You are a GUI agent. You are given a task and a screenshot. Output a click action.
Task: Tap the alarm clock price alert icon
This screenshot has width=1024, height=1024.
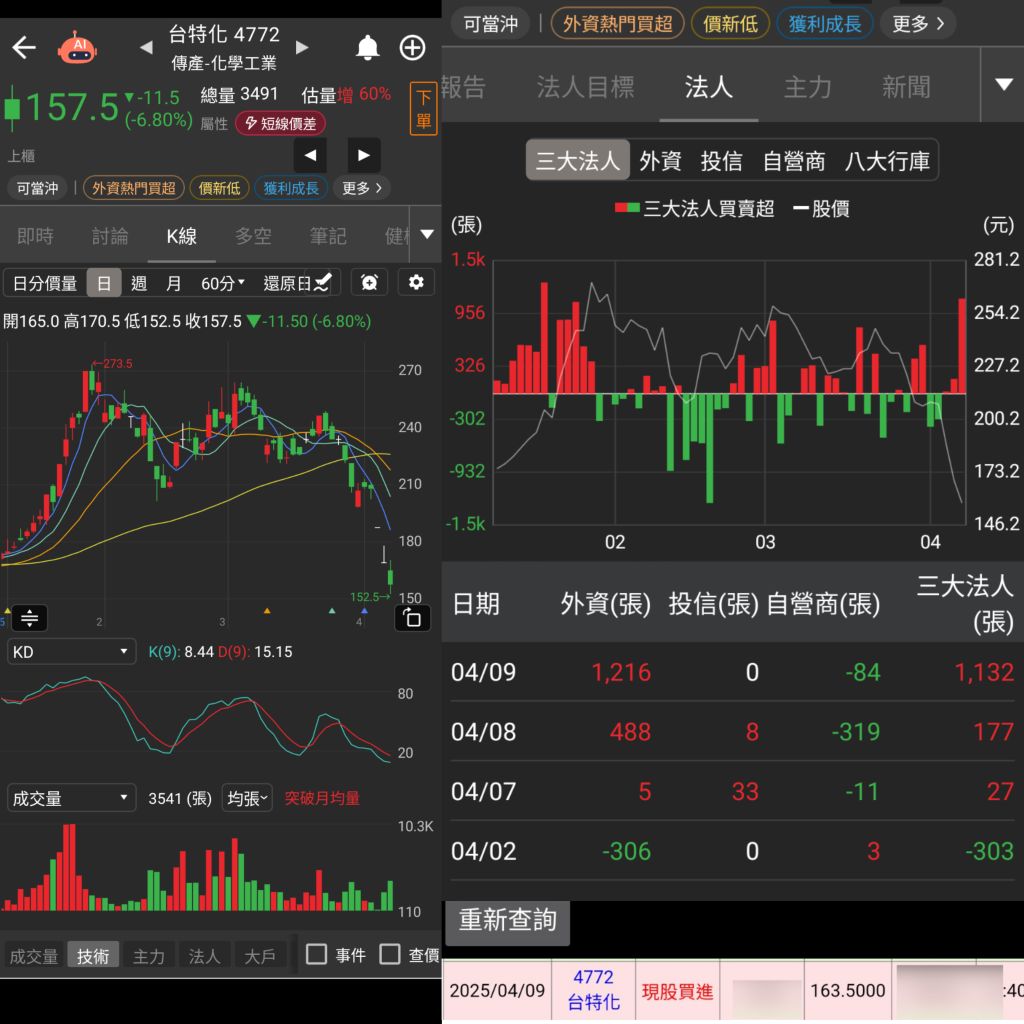pyautogui.click(x=369, y=283)
